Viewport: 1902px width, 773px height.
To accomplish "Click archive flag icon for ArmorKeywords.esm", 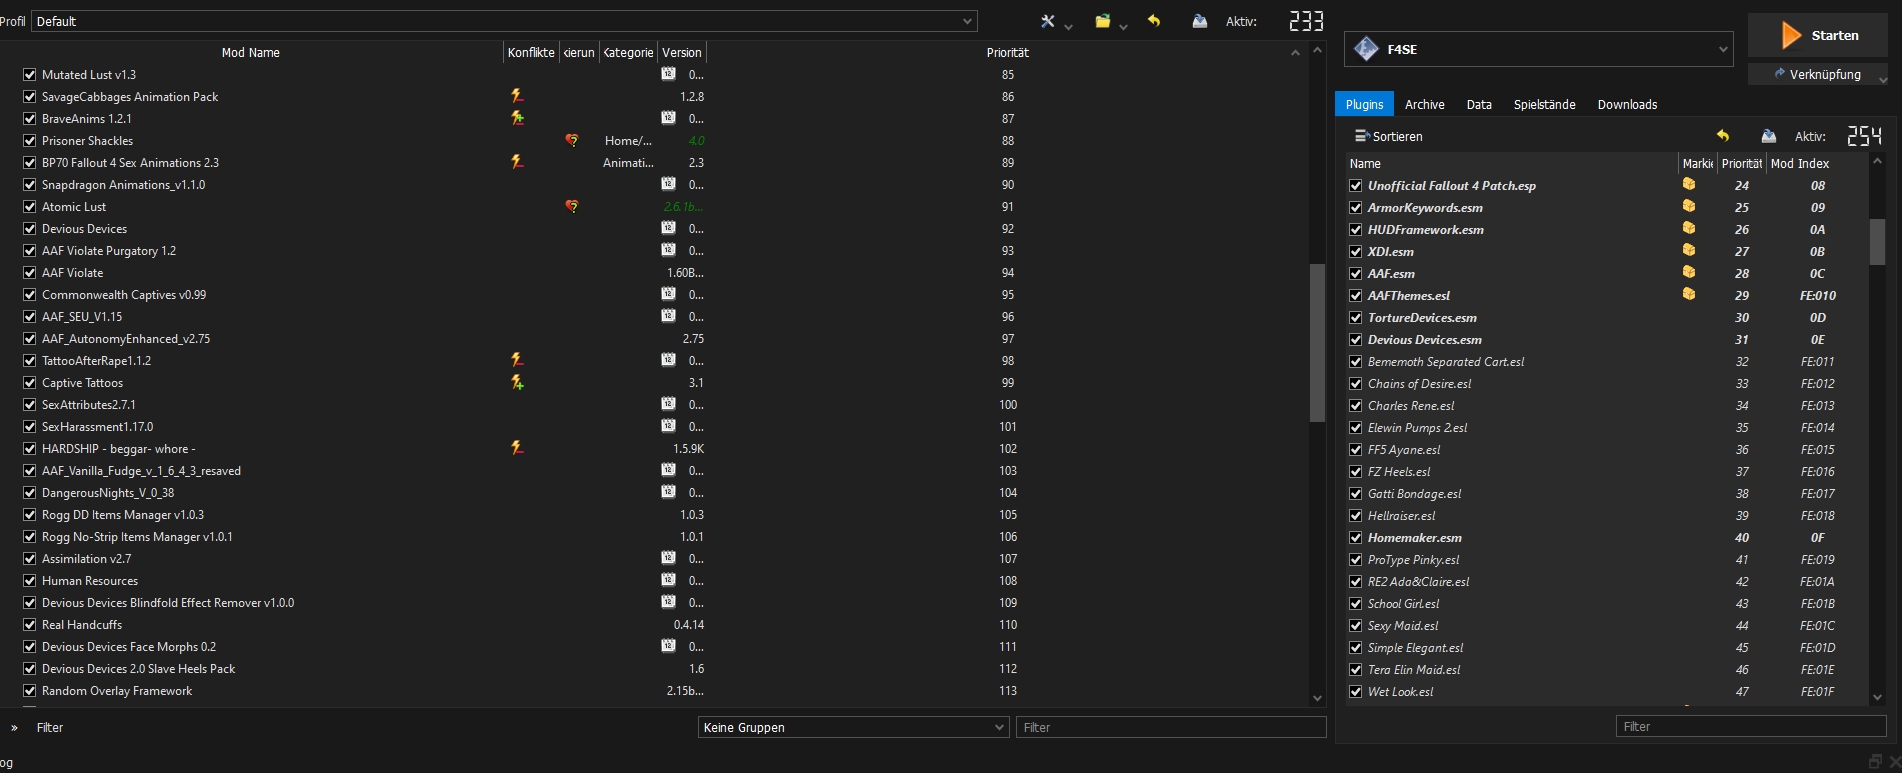I will point(1689,207).
